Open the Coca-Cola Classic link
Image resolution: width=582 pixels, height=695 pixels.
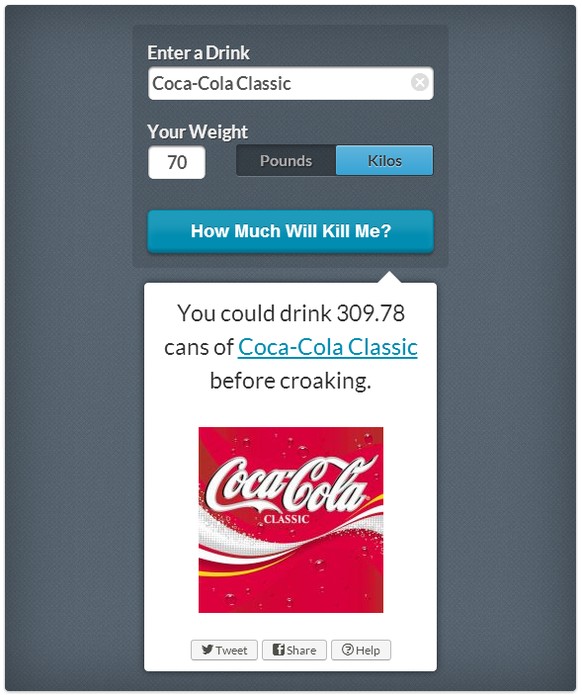pos(328,347)
